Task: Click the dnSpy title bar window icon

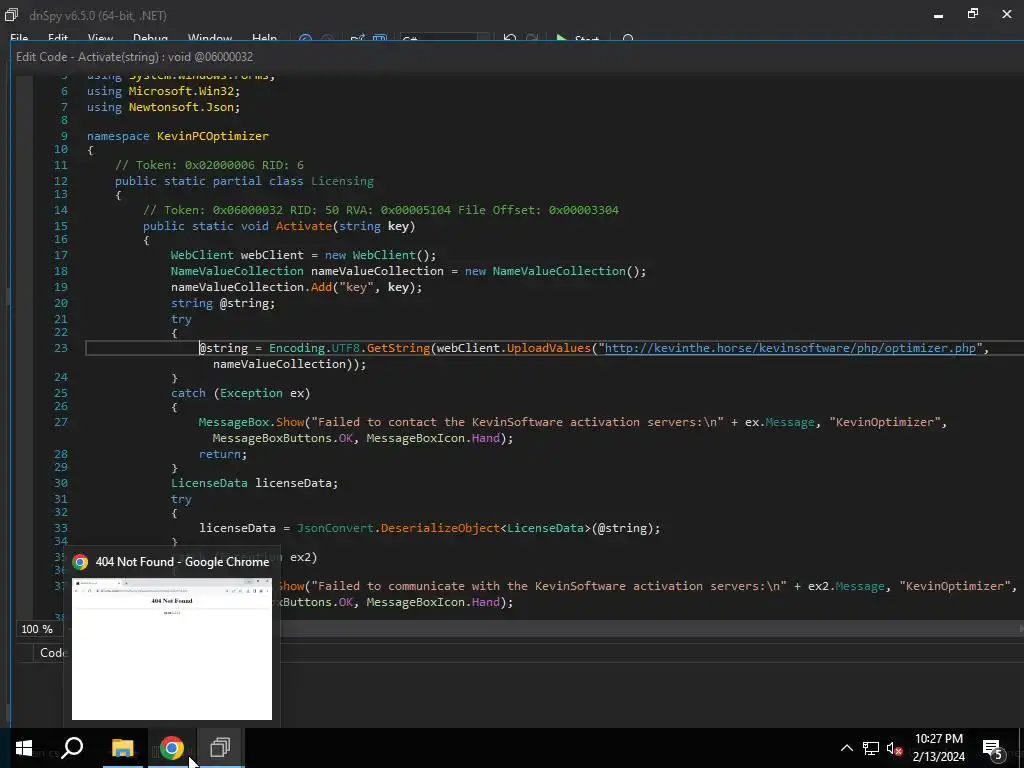Action: [11, 14]
